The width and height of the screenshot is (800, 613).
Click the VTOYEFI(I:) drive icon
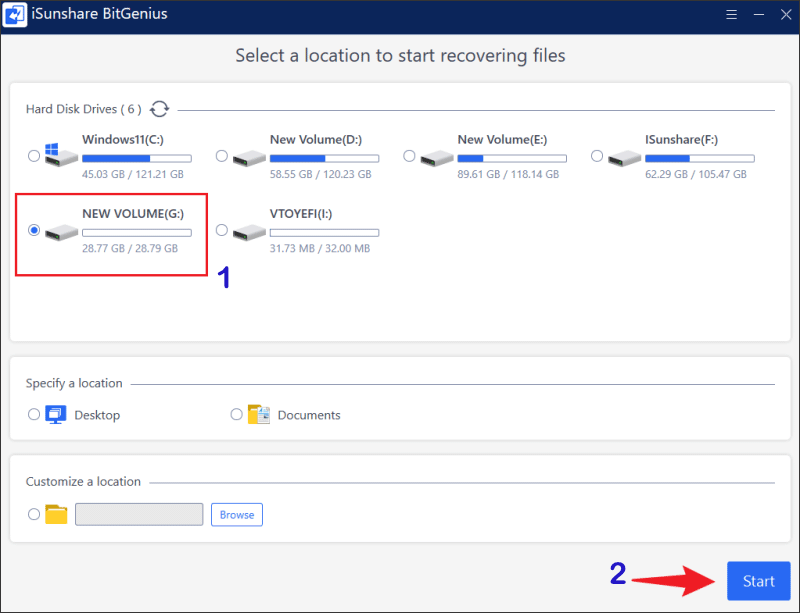[249, 231]
